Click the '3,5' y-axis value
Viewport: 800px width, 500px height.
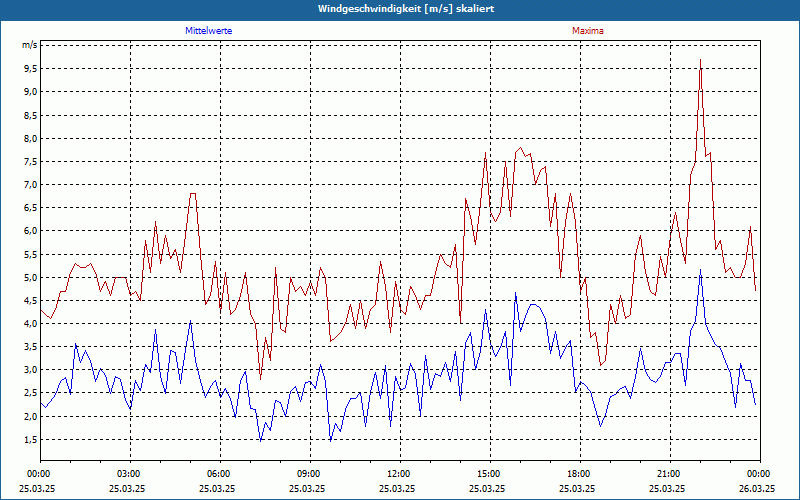click(x=31, y=347)
